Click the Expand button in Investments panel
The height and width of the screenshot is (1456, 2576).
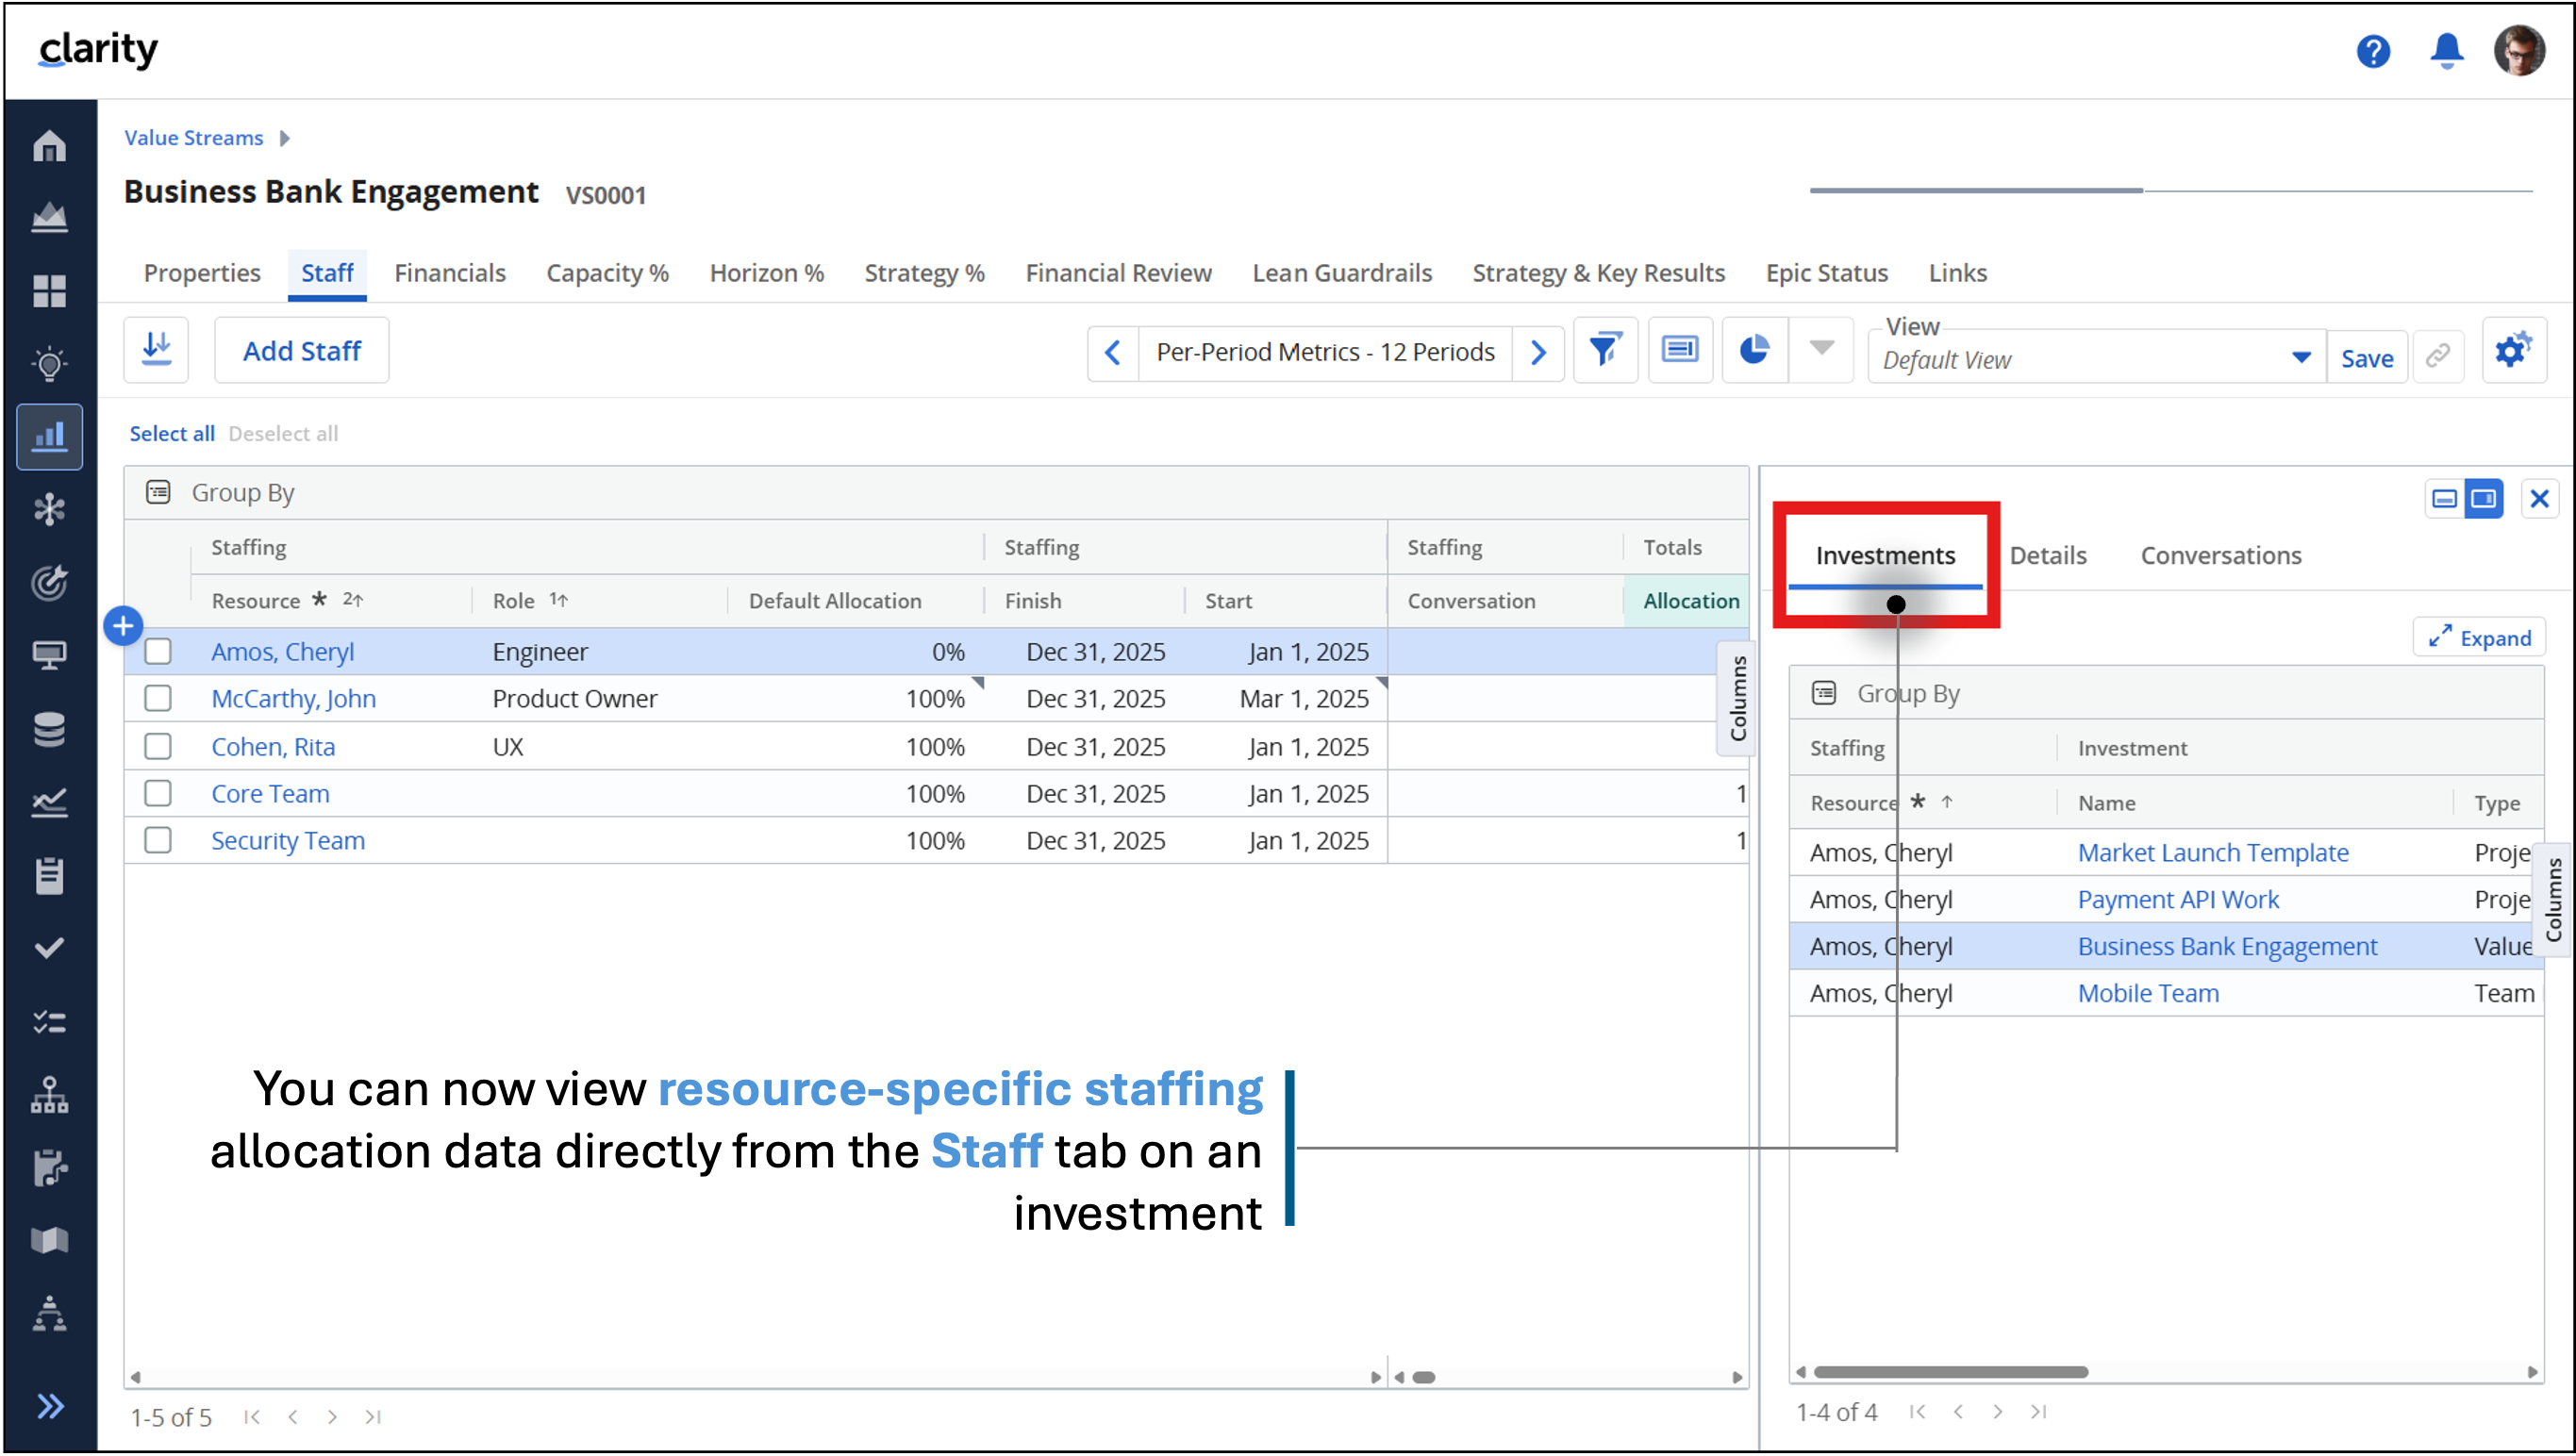[x=2479, y=637]
